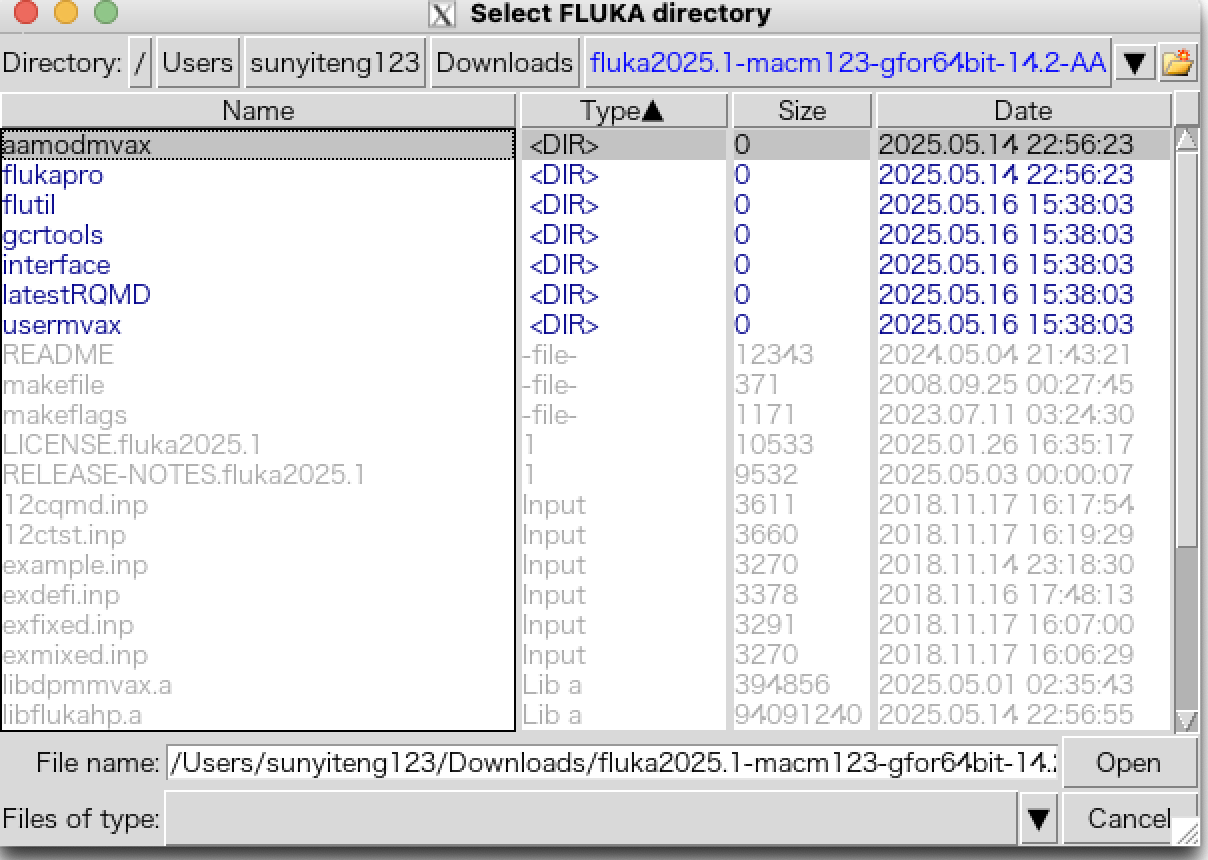Click the scrollbar down arrow
The width and height of the screenshot is (1208, 860).
pos(1186,719)
